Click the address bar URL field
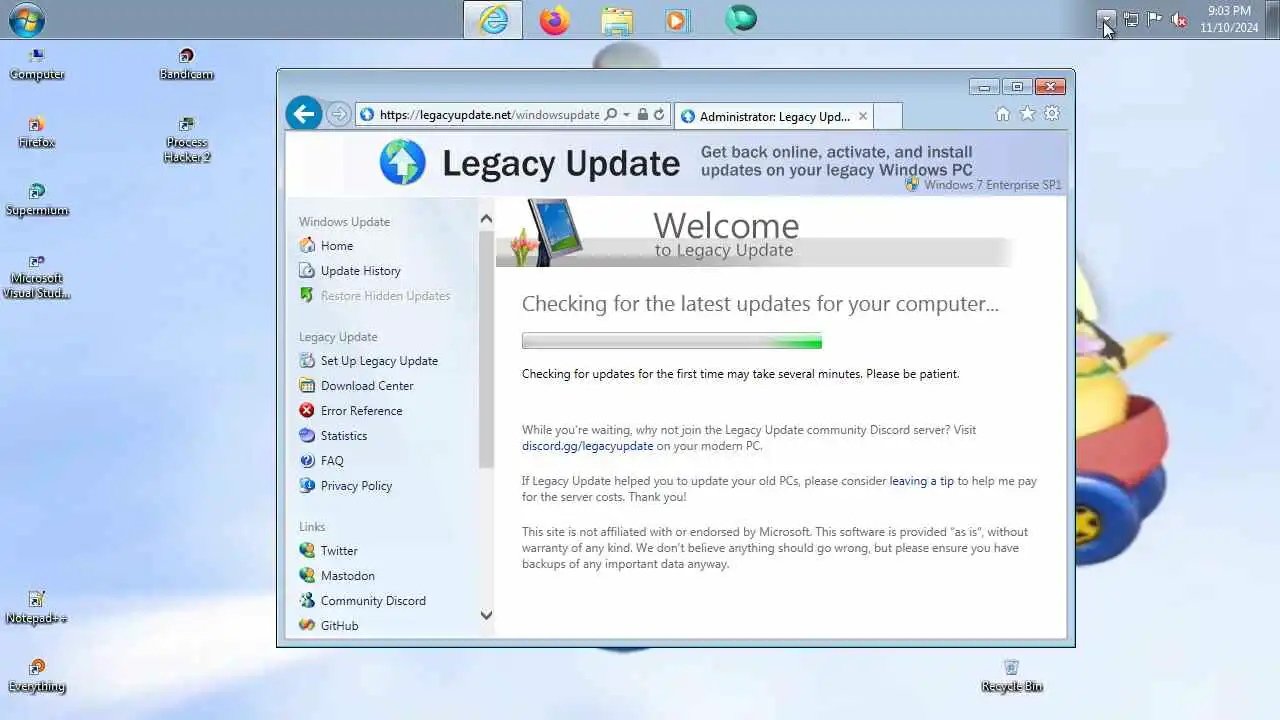The width and height of the screenshot is (1280, 720). coord(489,115)
